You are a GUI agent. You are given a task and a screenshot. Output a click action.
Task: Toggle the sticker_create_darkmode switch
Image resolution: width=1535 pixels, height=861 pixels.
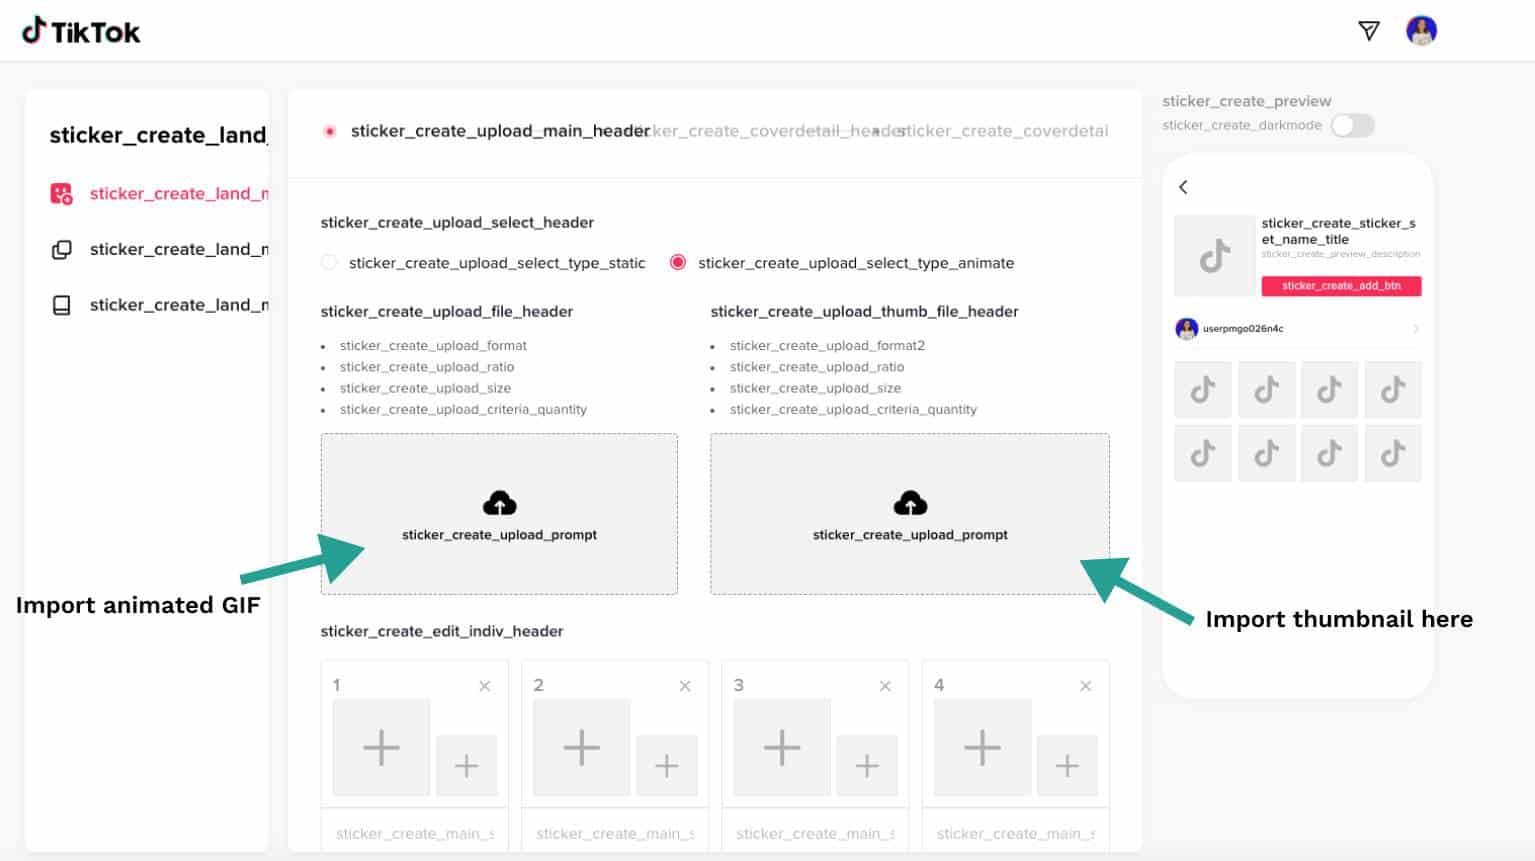tap(1352, 125)
